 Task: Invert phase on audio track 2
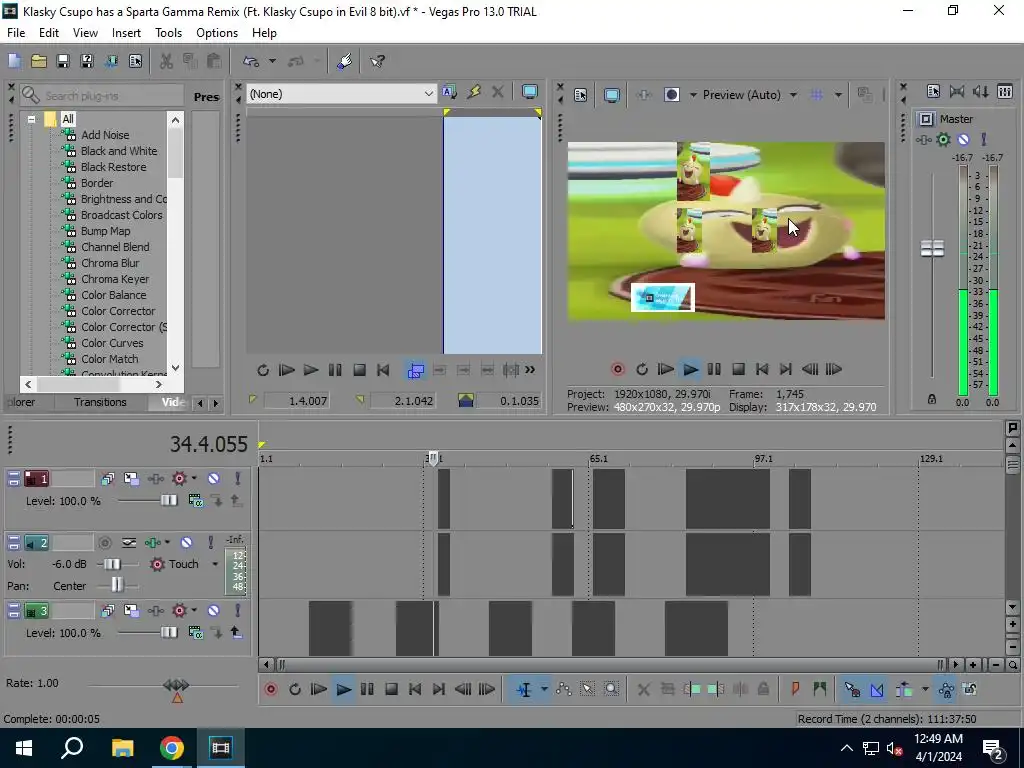(129, 542)
